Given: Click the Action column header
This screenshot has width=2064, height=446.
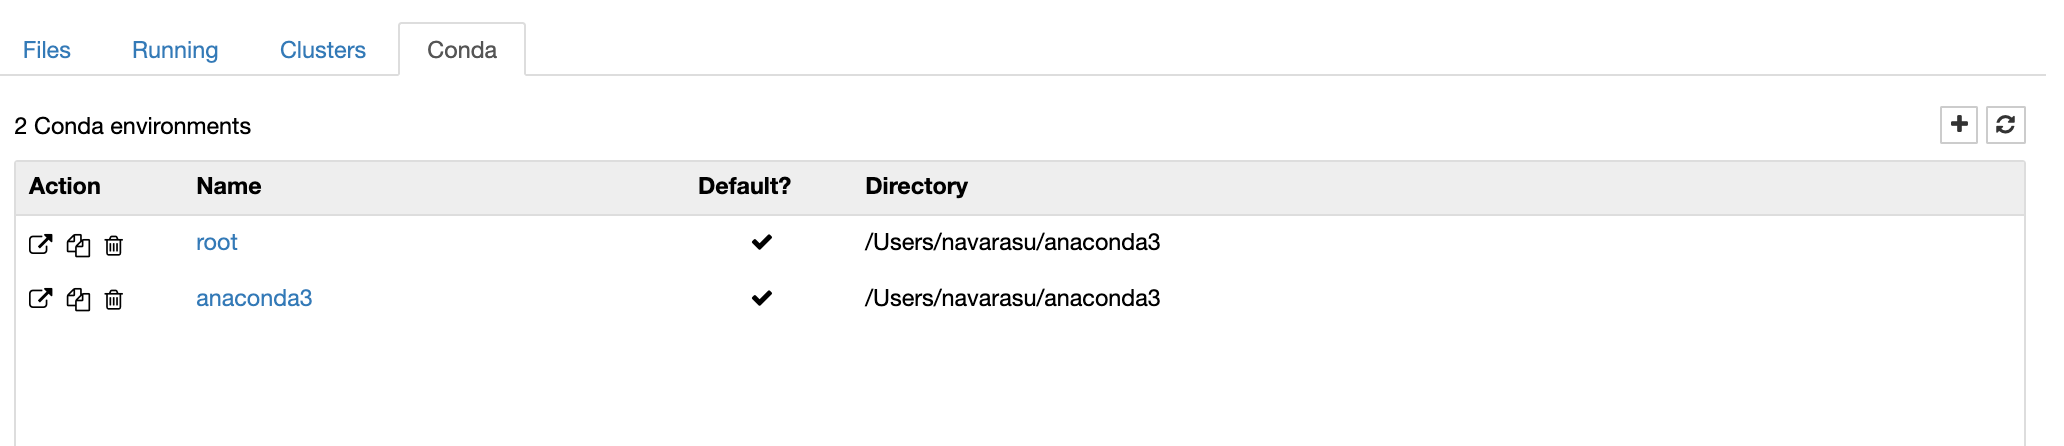Looking at the screenshot, I should pyautogui.click(x=65, y=186).
